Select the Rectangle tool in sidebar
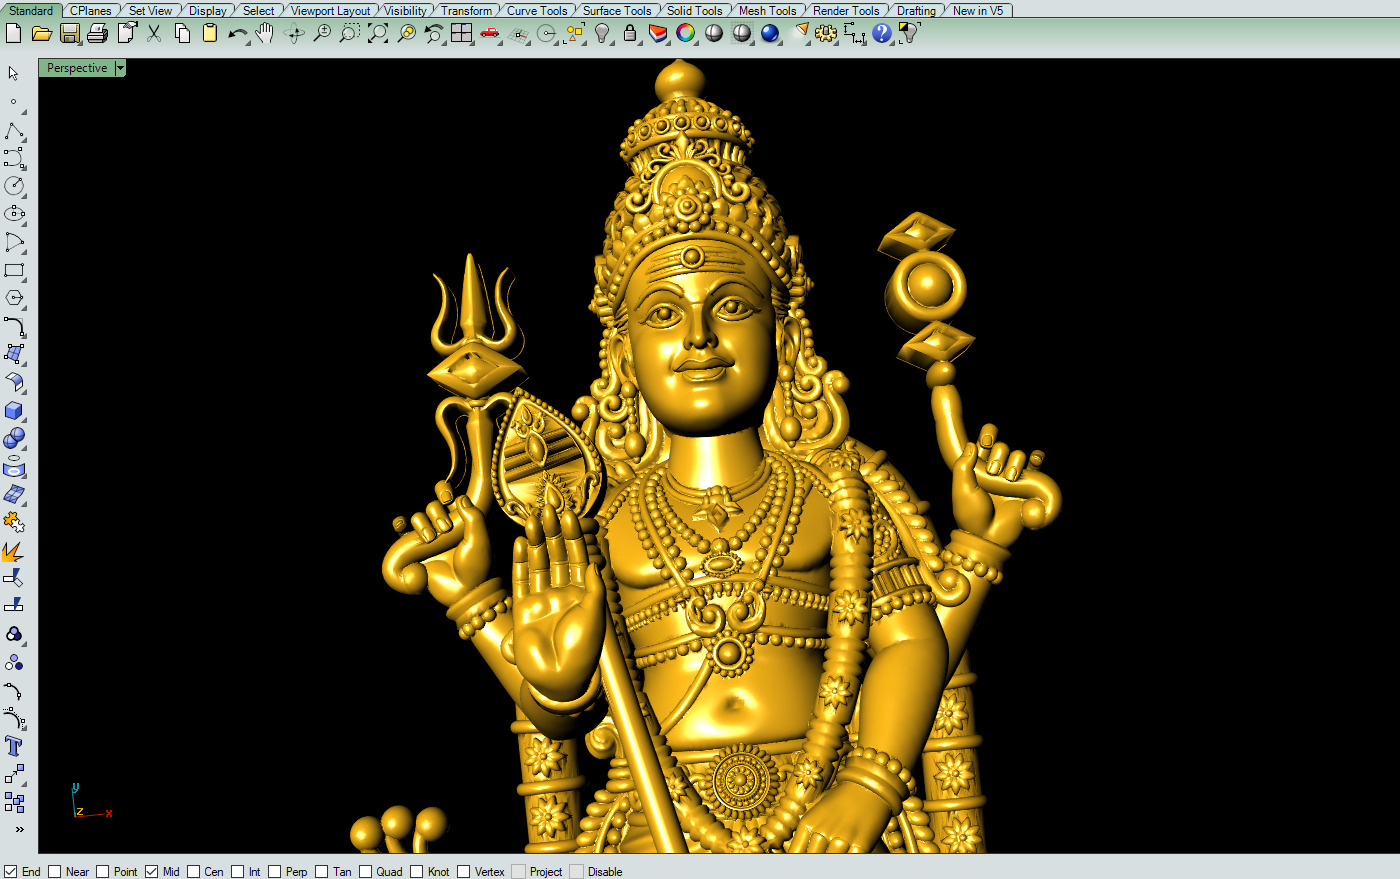Image resolution: width=1400 pixels, height=879 pixels. [x=14, y=271]
